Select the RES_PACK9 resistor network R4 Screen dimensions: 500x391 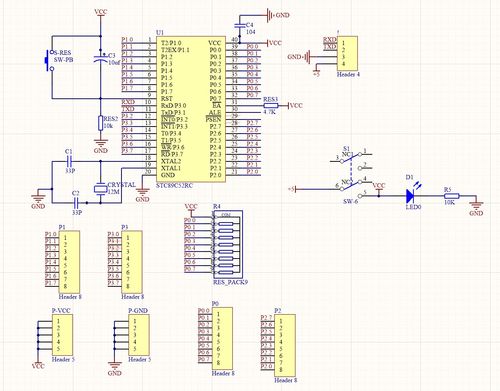[227, 245]
